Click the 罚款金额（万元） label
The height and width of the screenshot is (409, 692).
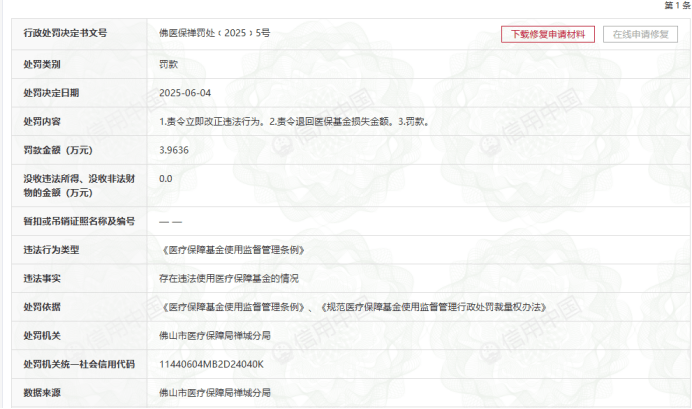(x=62, y=150)
